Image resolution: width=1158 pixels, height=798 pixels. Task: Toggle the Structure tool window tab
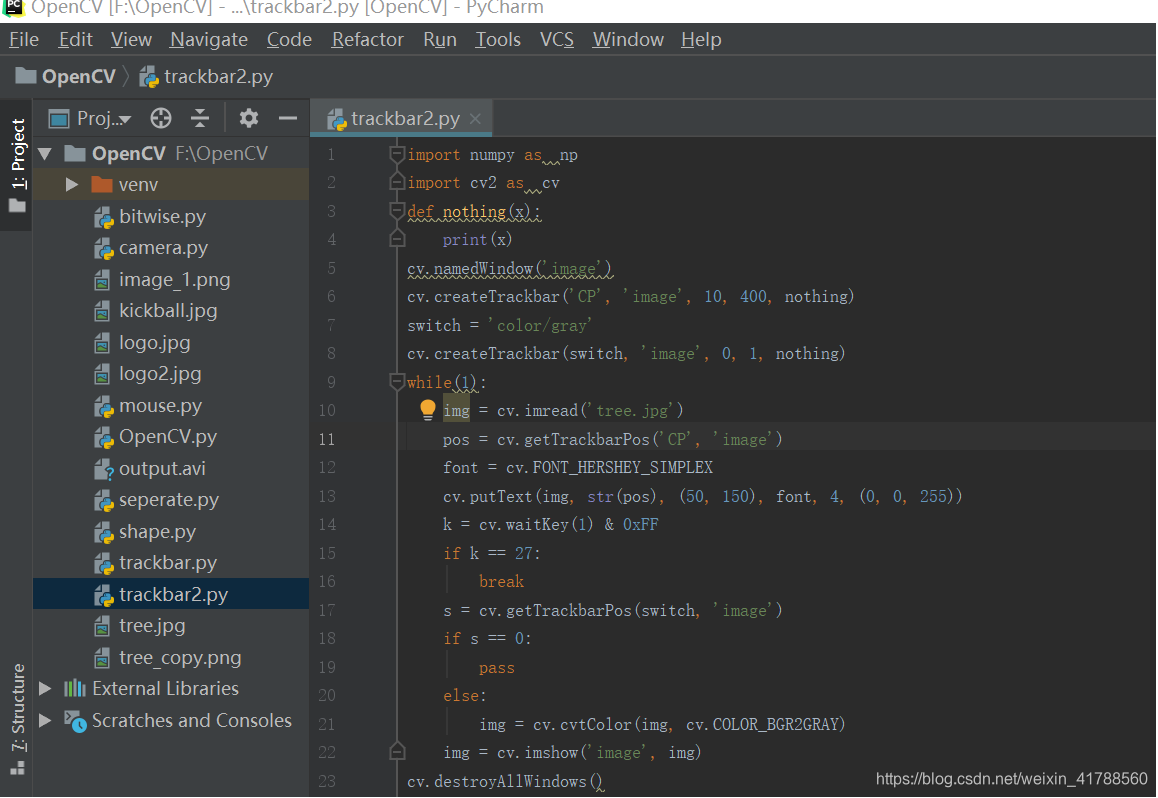coord(17,719)
